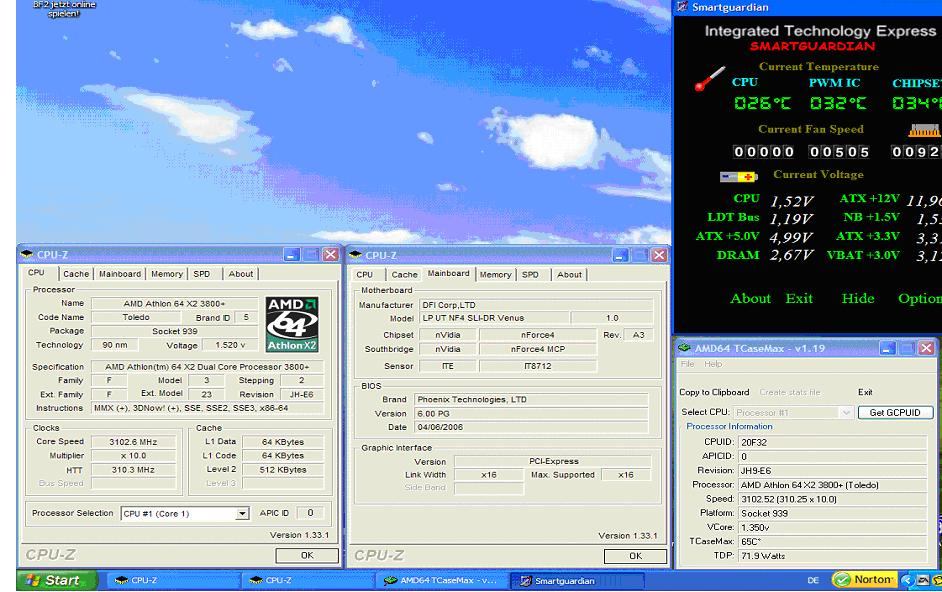The width and height of the screenshot is (942, 592).
Task: Click the Revision value JH-E6 in CPU-Z
Action: pyautogui.click(x=302, y=395)
